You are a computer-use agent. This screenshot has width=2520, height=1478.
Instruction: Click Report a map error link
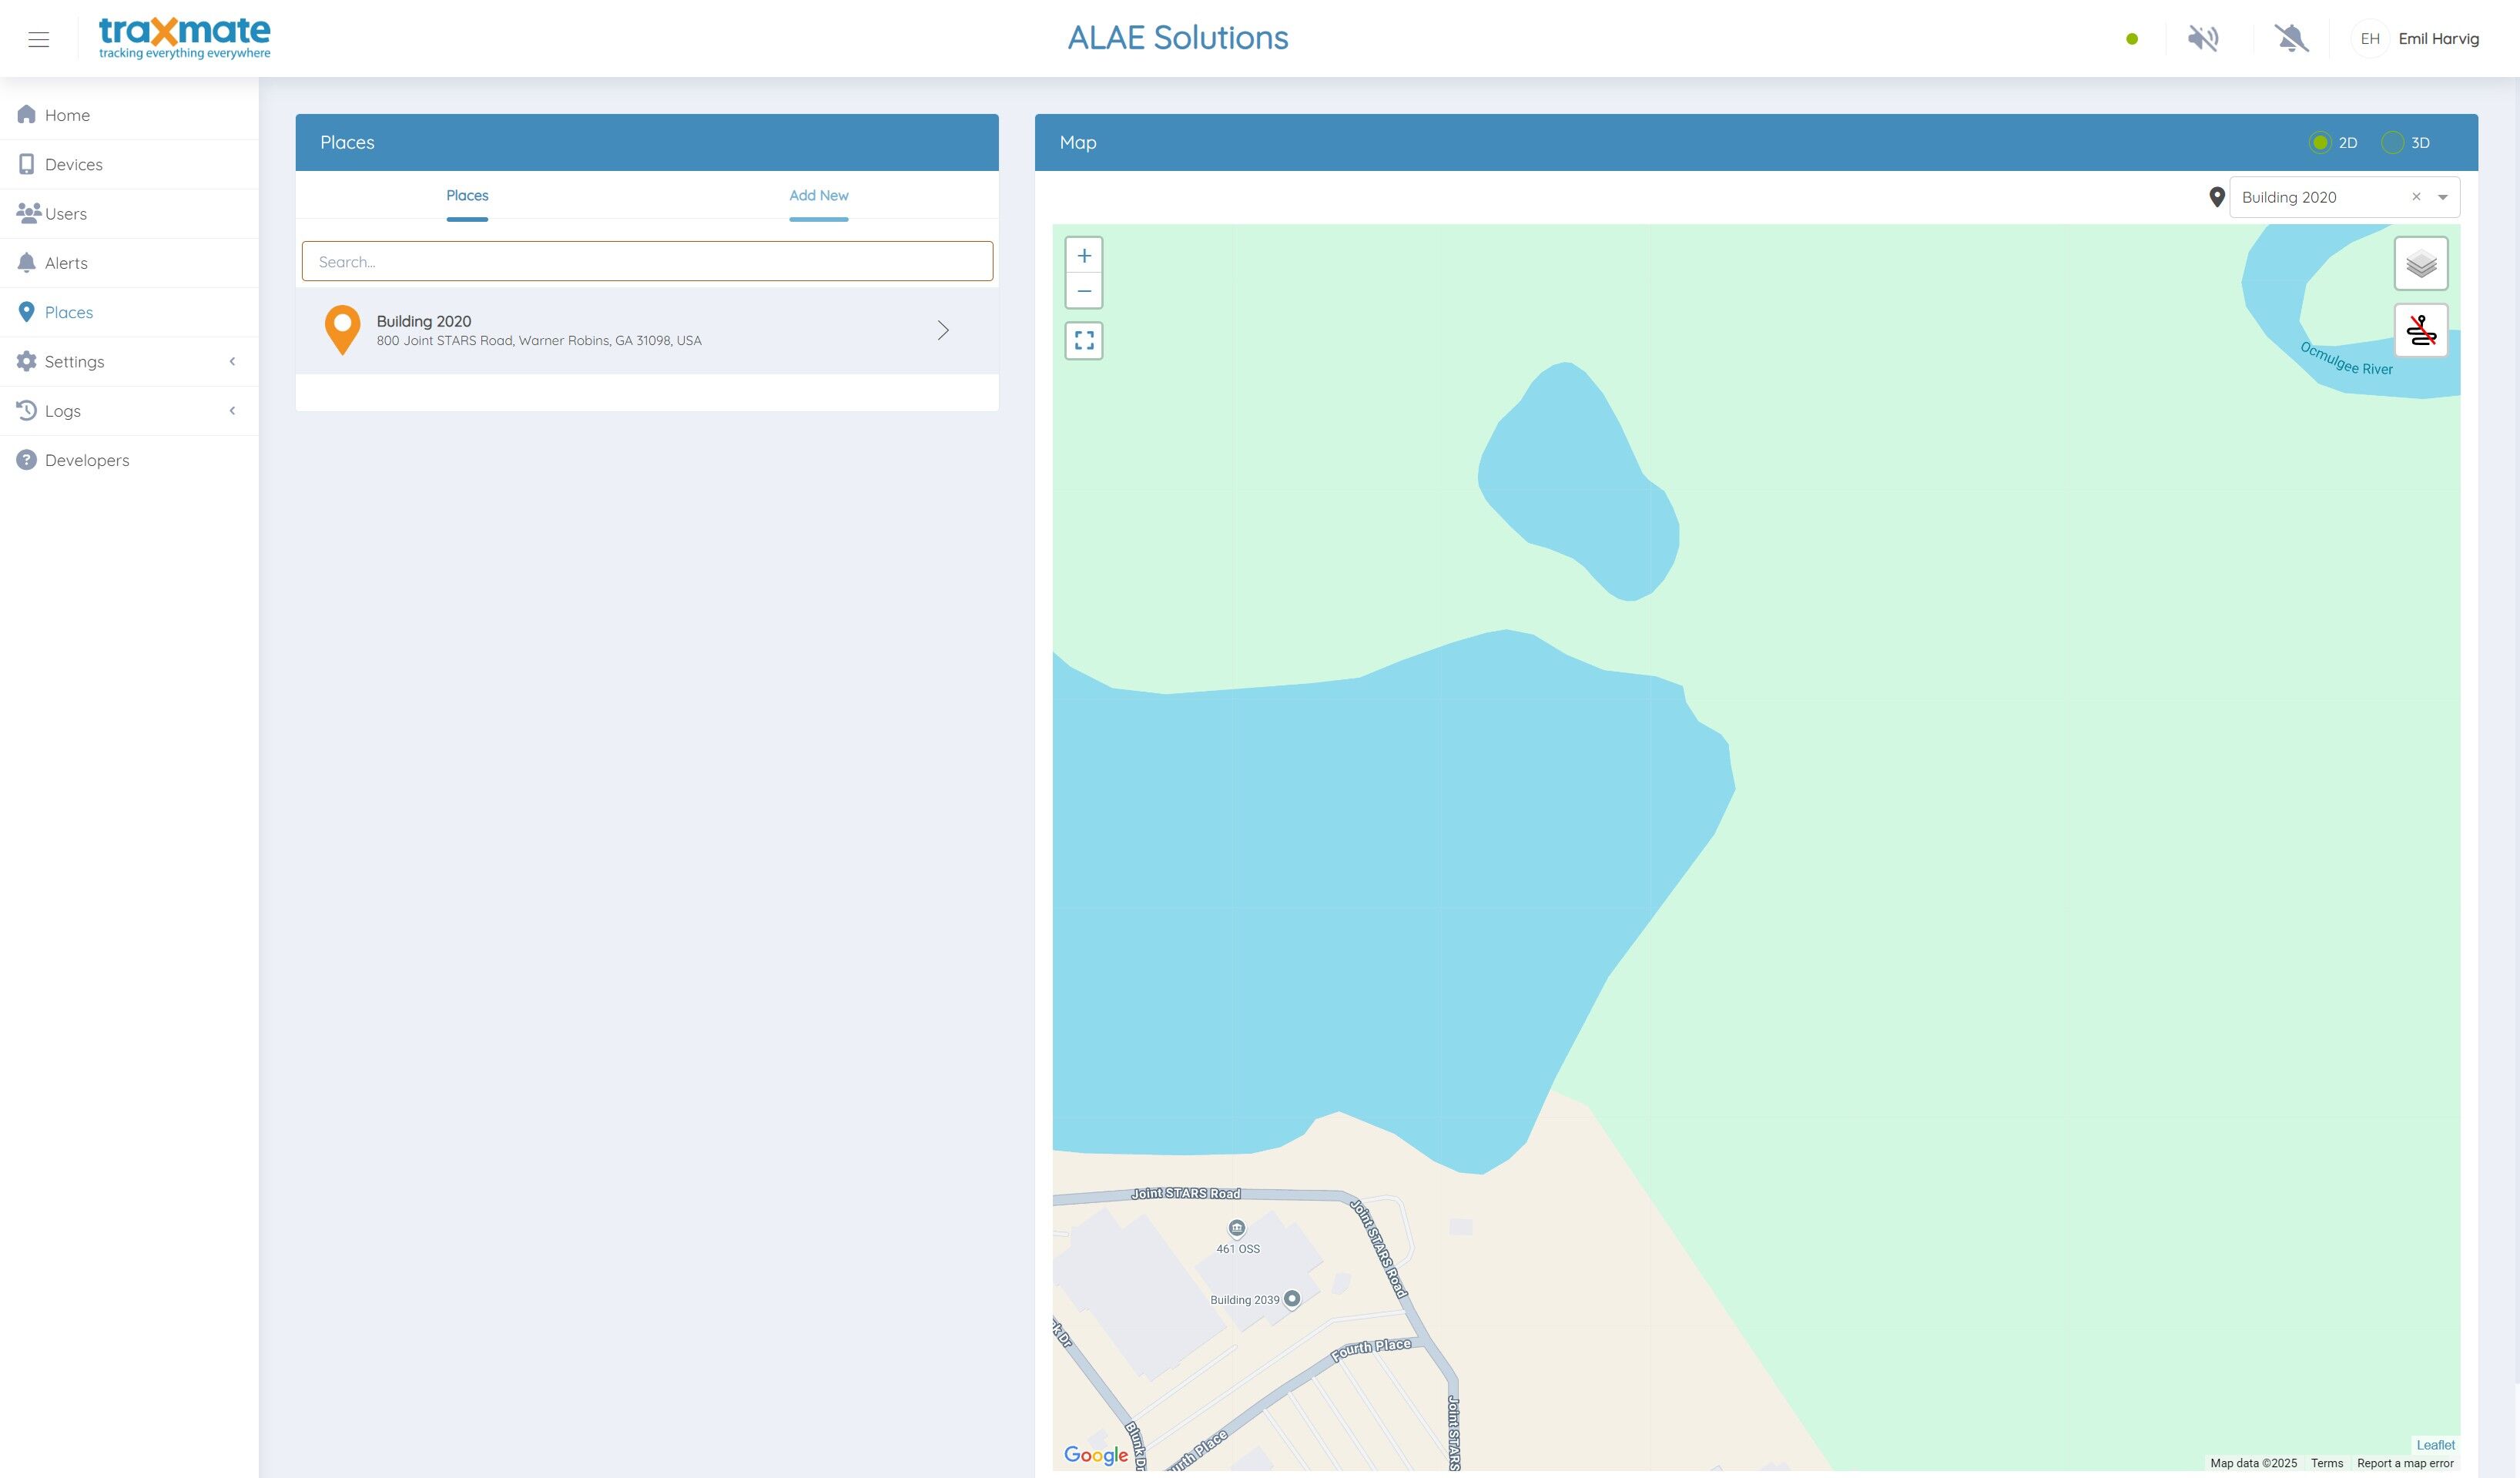click(2405, 1463)
